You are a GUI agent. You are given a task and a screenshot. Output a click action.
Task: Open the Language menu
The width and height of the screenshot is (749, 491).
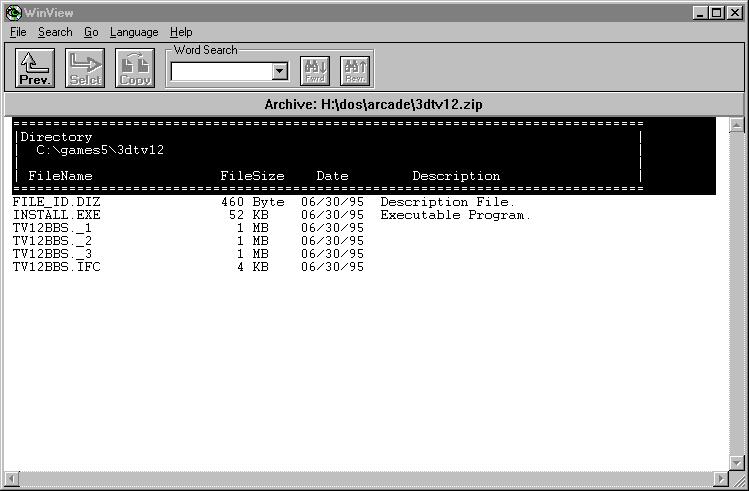click(134, 32)
